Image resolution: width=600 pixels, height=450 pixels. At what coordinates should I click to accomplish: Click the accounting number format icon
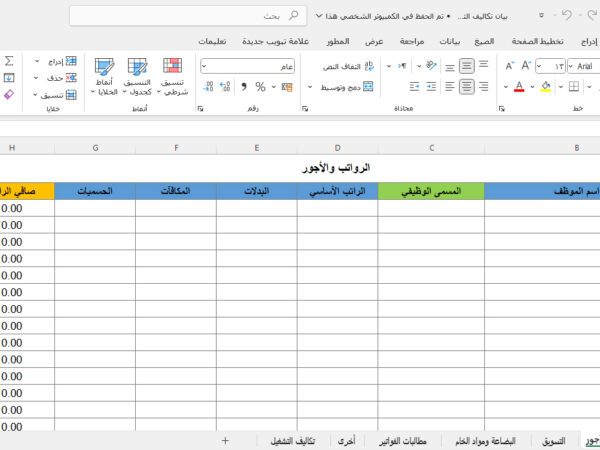coord(287,87)
